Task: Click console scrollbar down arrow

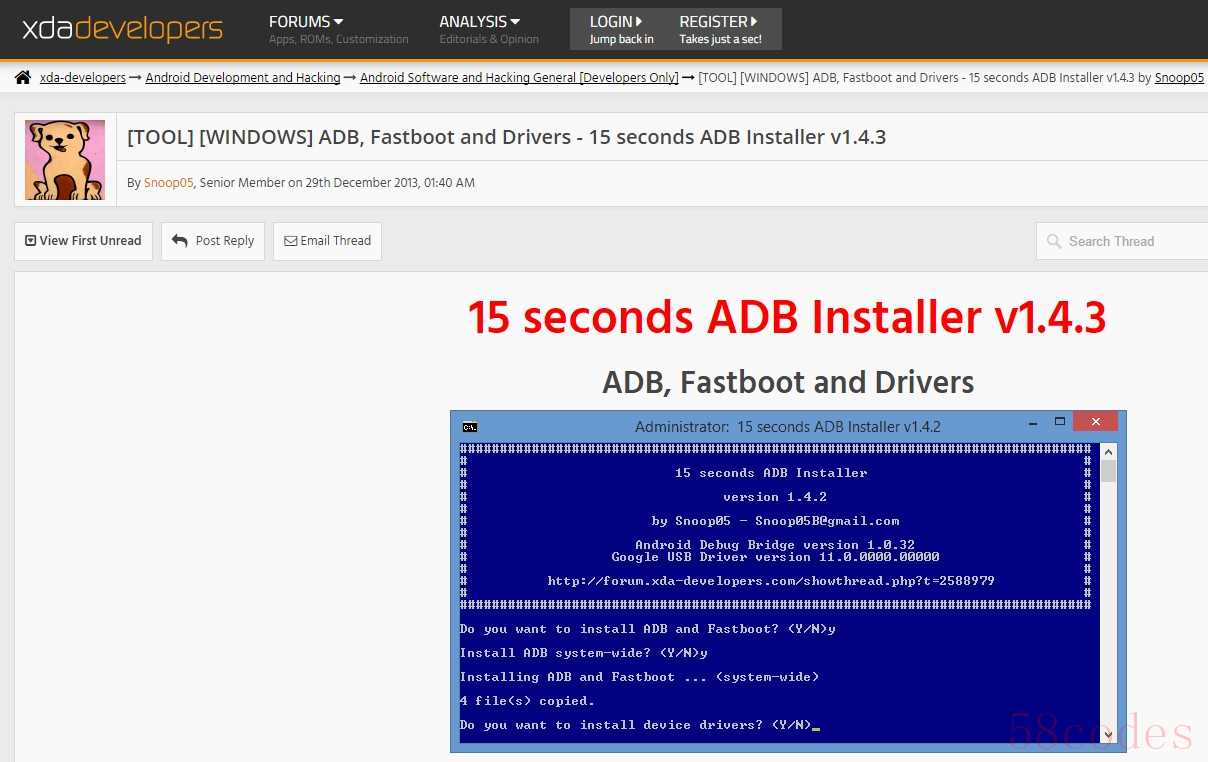Action: point(1108,735)
